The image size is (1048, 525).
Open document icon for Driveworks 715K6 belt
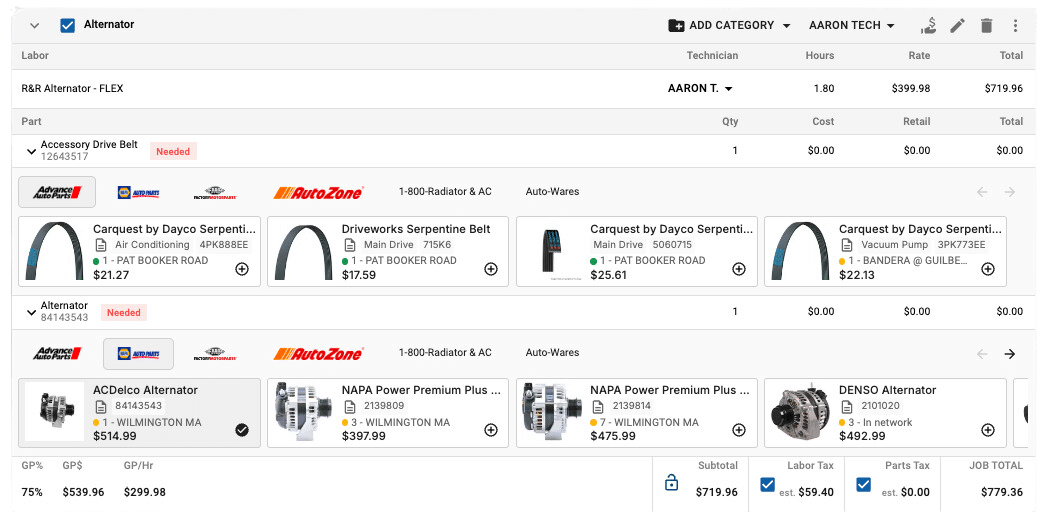[349, 245]
